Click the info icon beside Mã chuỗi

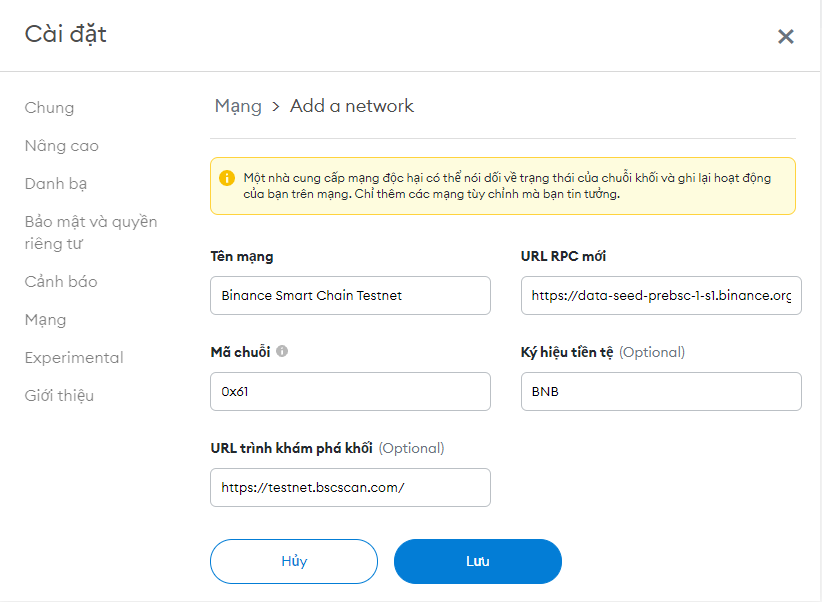click(282, 352)
